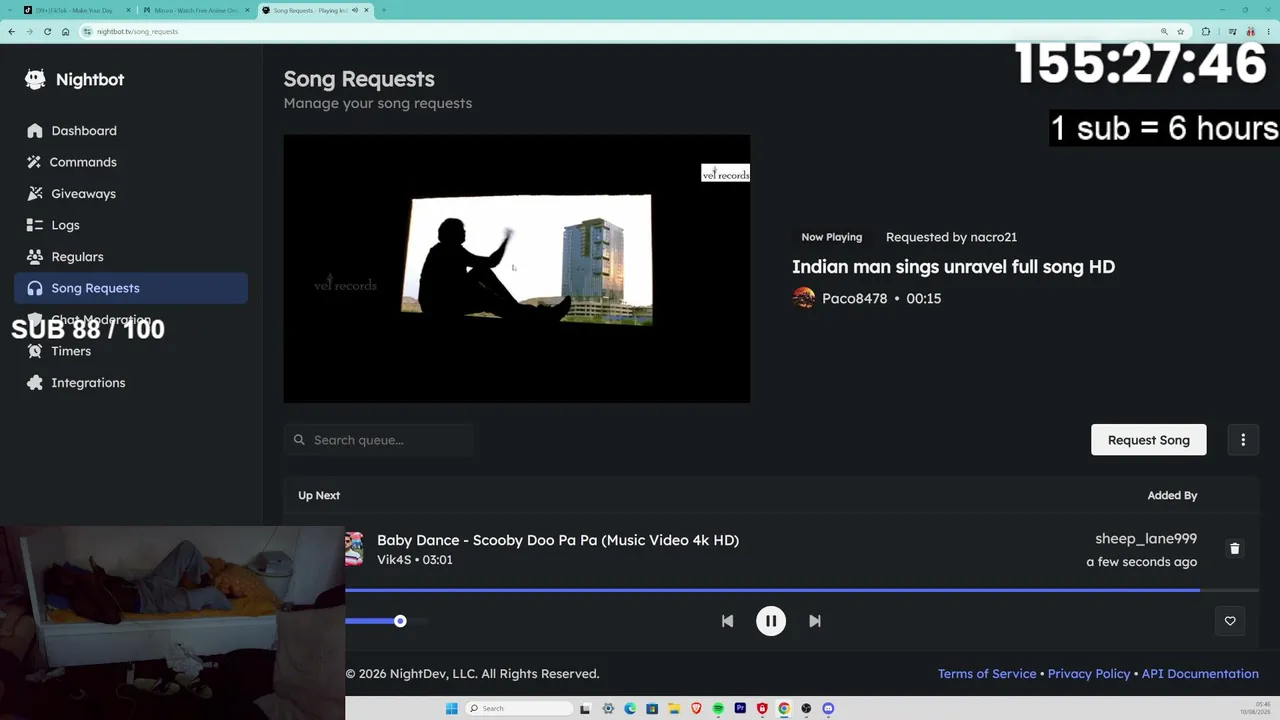Delete the Scooby Doo Pa Pa queue entry
Viewport: 1280px width, 720px height.
point(1234,548)
